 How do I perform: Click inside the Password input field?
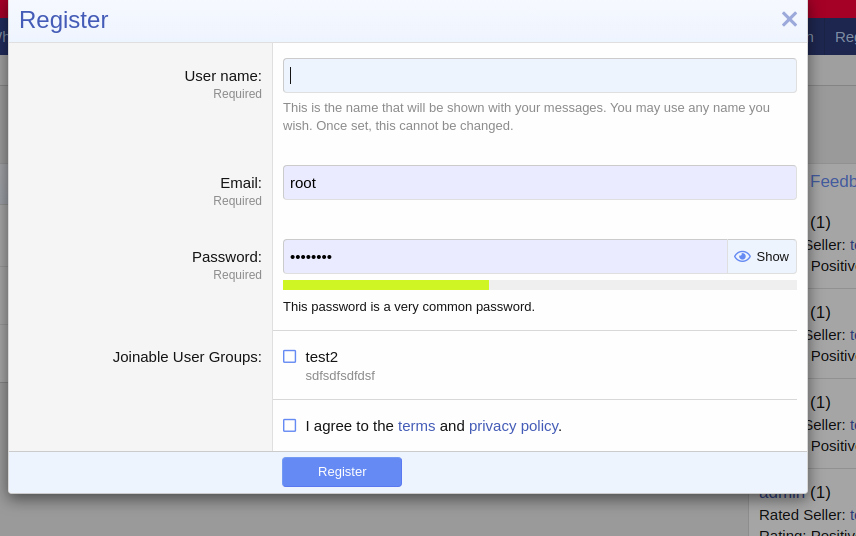505,257
